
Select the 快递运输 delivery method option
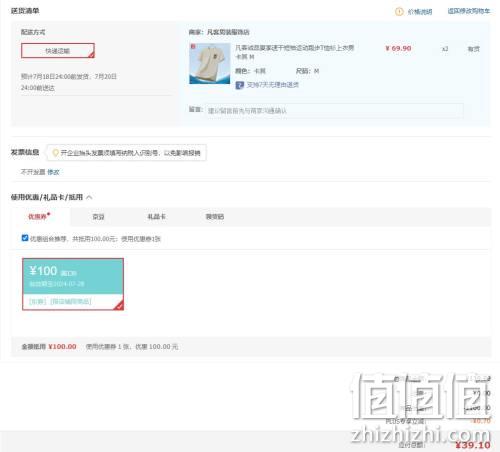(58, 51)
